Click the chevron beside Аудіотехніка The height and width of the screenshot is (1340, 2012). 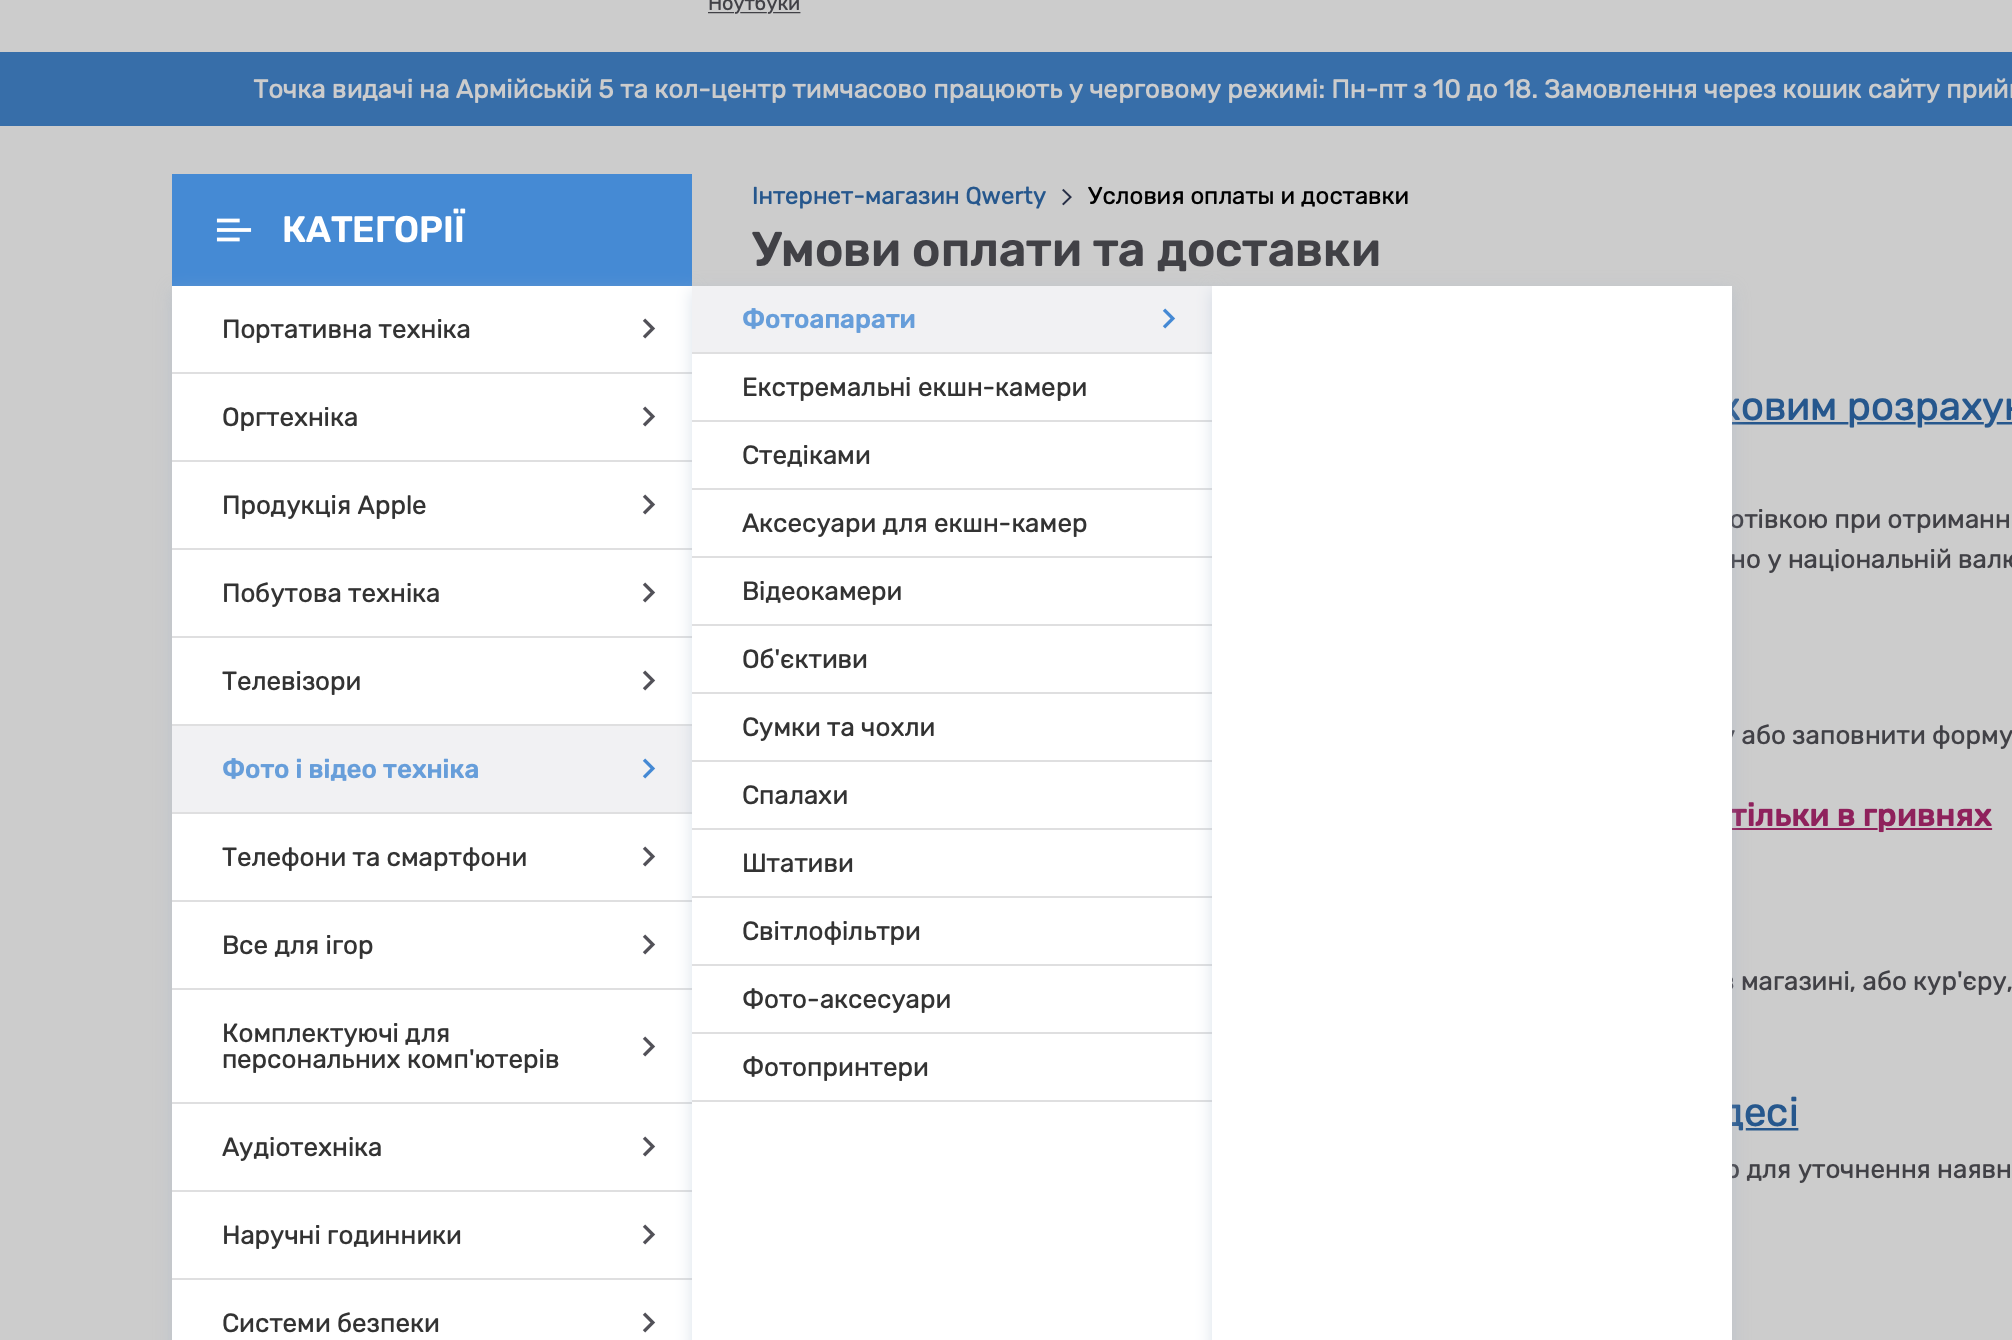point(648,1147)
